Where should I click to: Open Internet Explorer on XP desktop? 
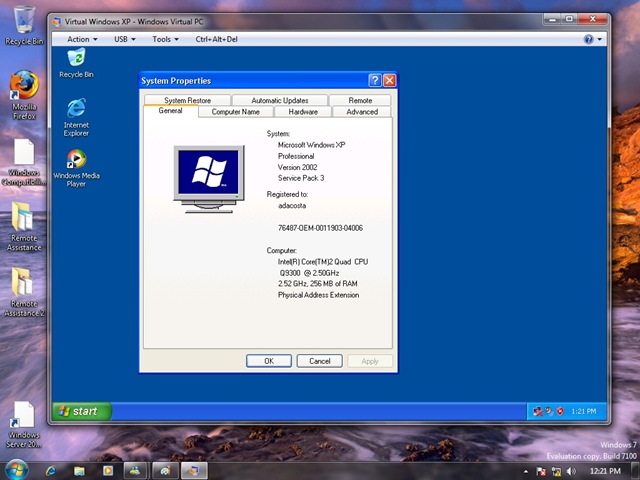[76, 117]
